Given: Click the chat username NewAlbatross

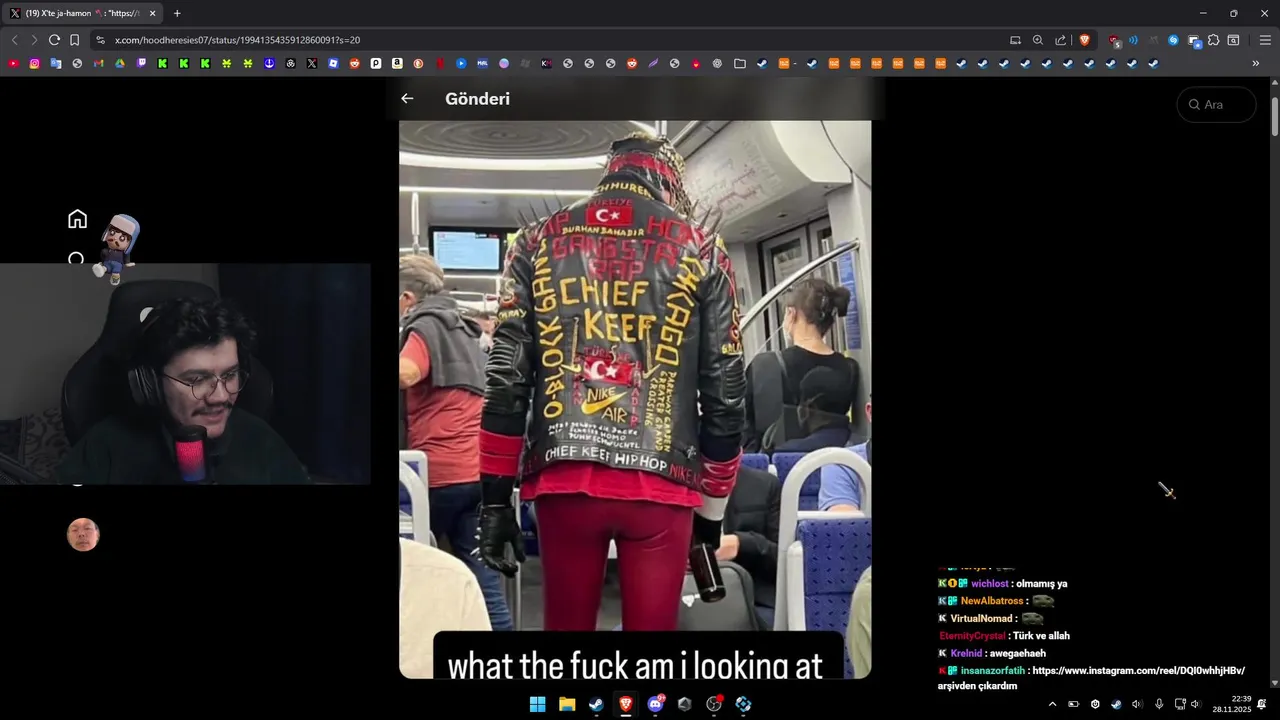Looking at the screenshot, I should pyautogui.click(x=992, y=601).
